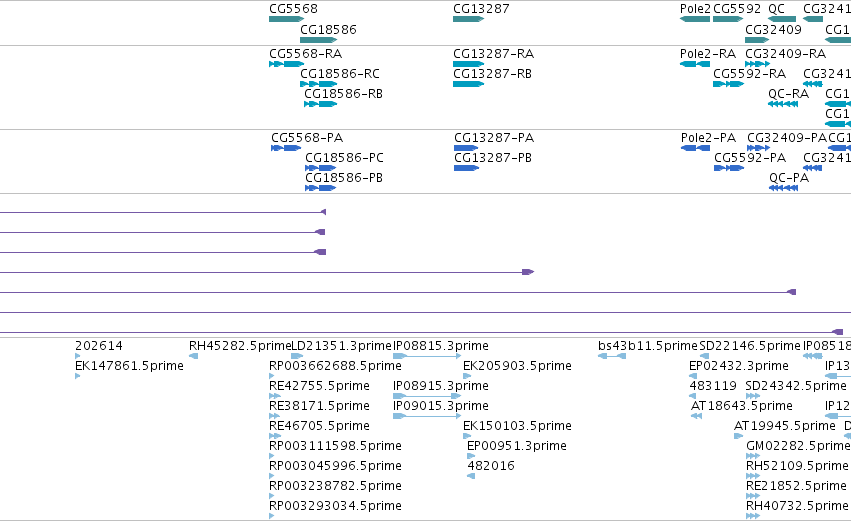Click the CG5568 gene label
This screenshot has width=851, height=521.
(x=294, y=9)
